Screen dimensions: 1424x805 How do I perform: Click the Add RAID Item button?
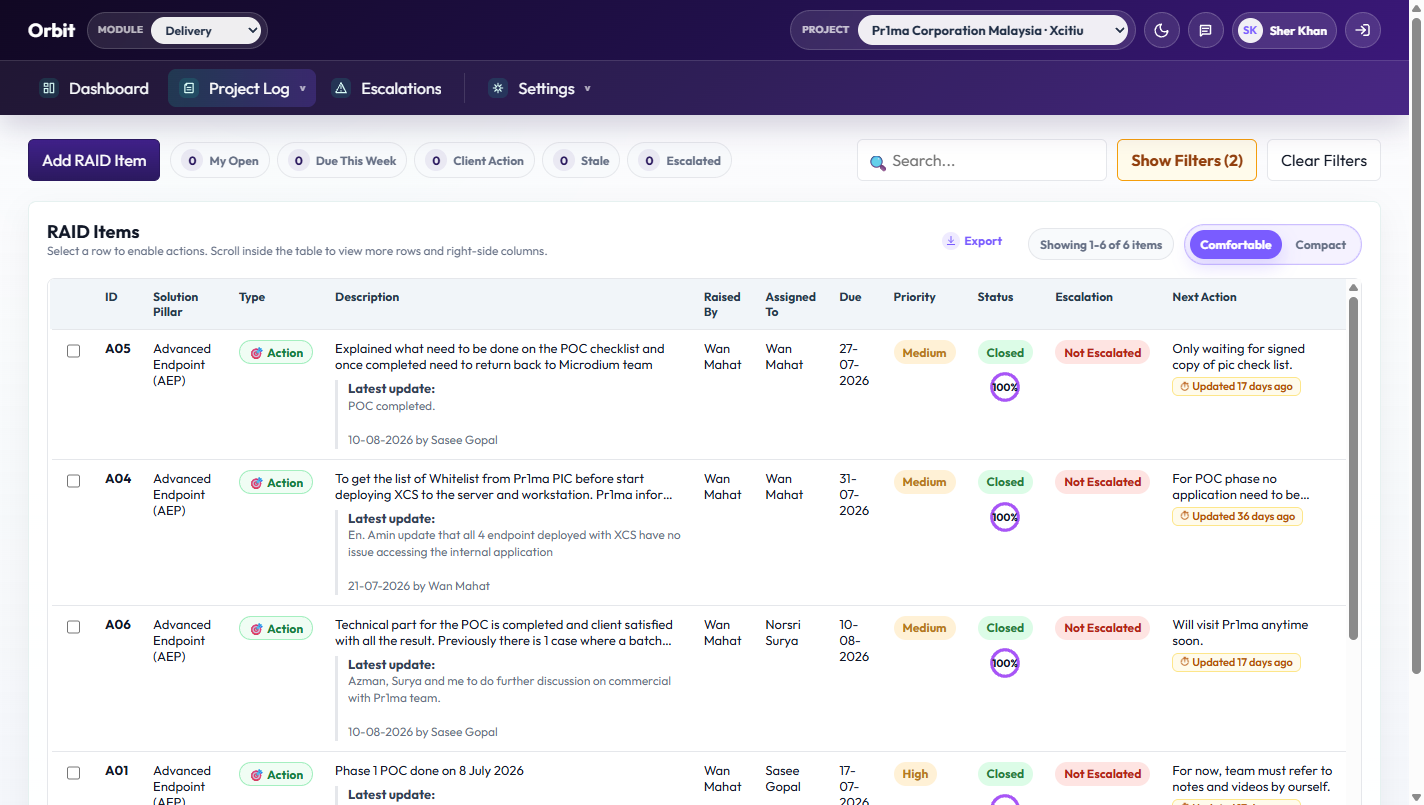pos(94,160)
